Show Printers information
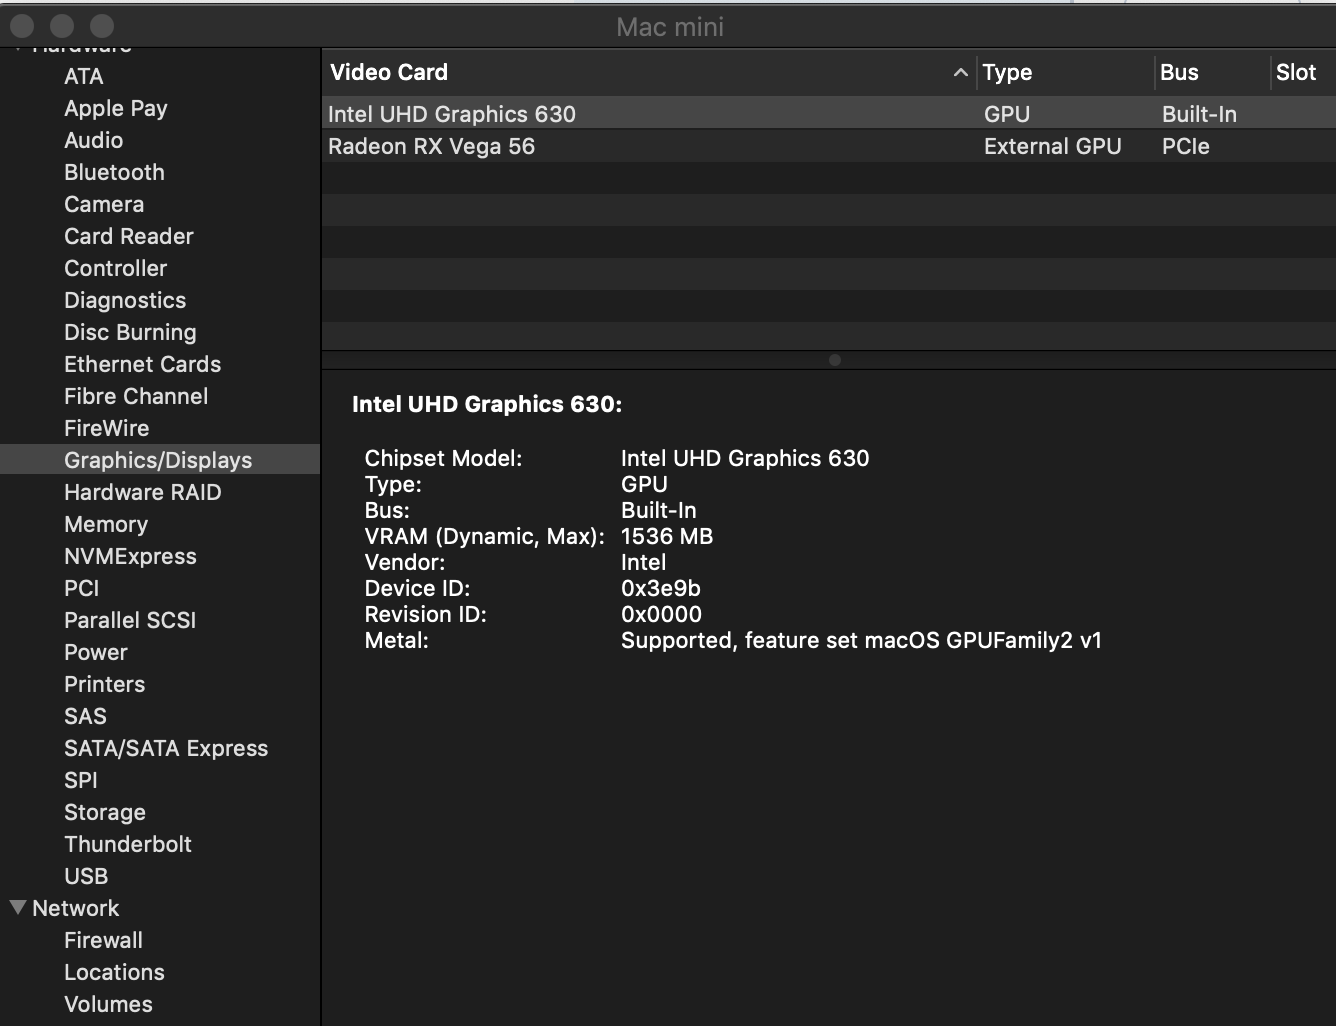The image size is (1336, 1026). click(105, 684)
